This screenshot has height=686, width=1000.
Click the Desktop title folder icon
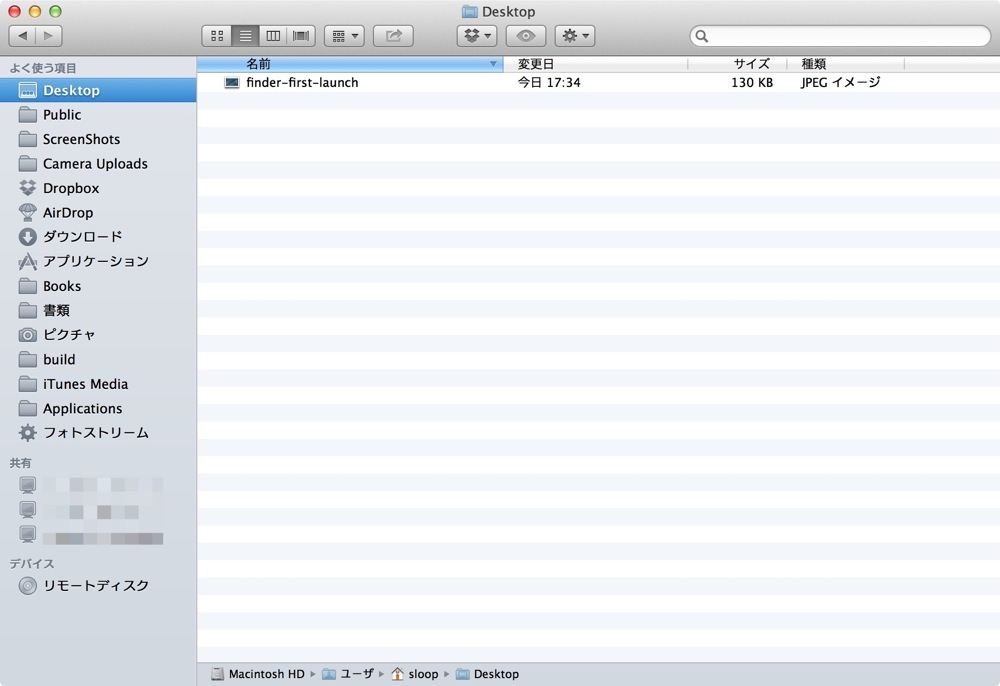[469, 11]
